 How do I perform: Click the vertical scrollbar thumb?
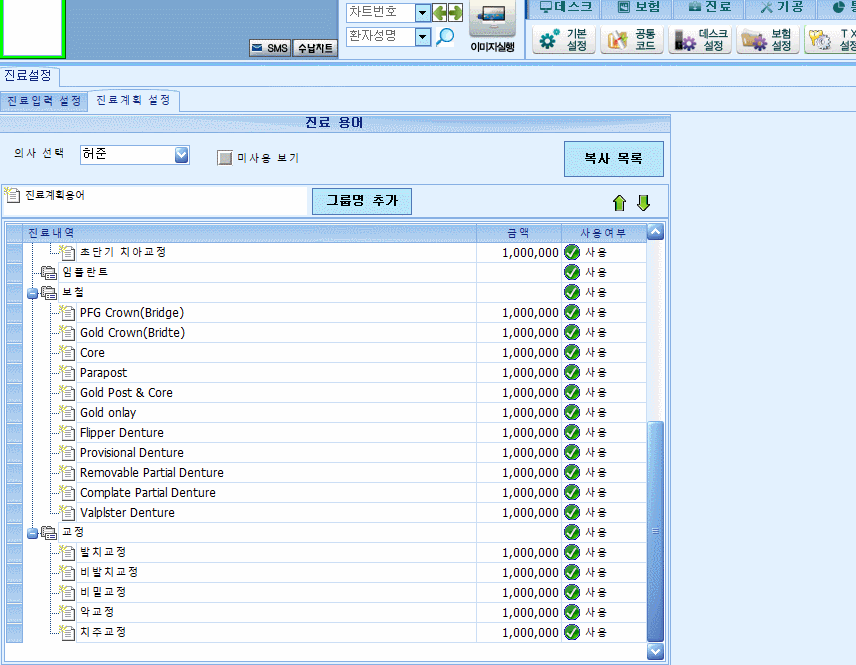[x=655, y=531]
